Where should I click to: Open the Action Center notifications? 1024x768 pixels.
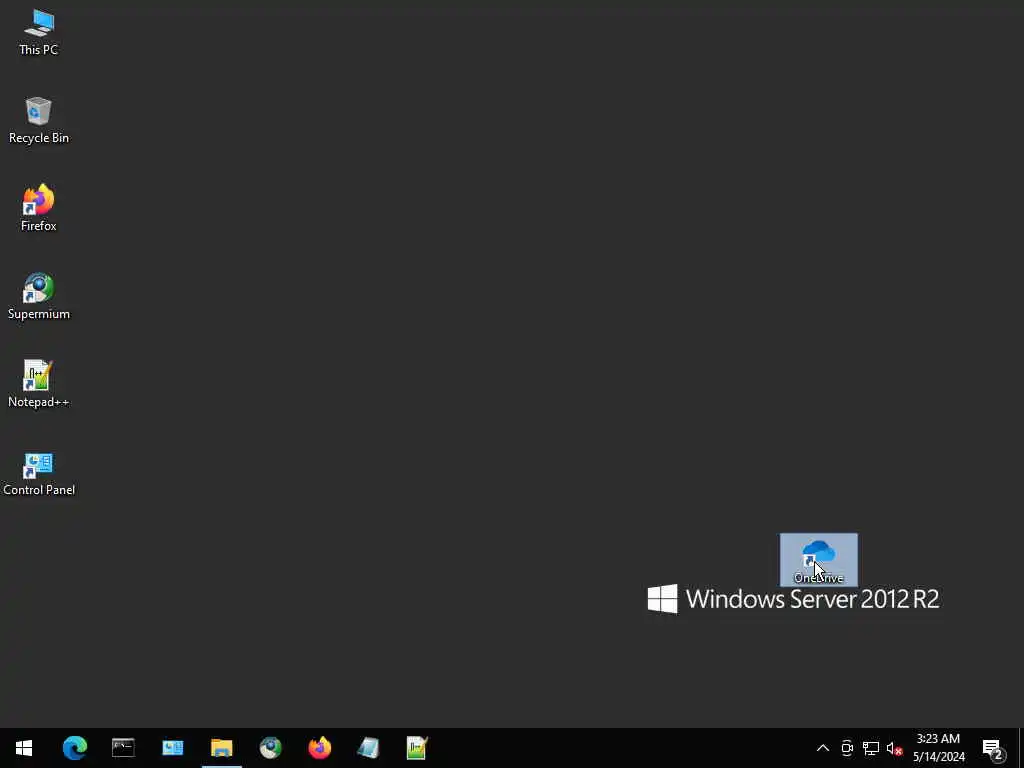pyautogui.click(x=993, y=748)
